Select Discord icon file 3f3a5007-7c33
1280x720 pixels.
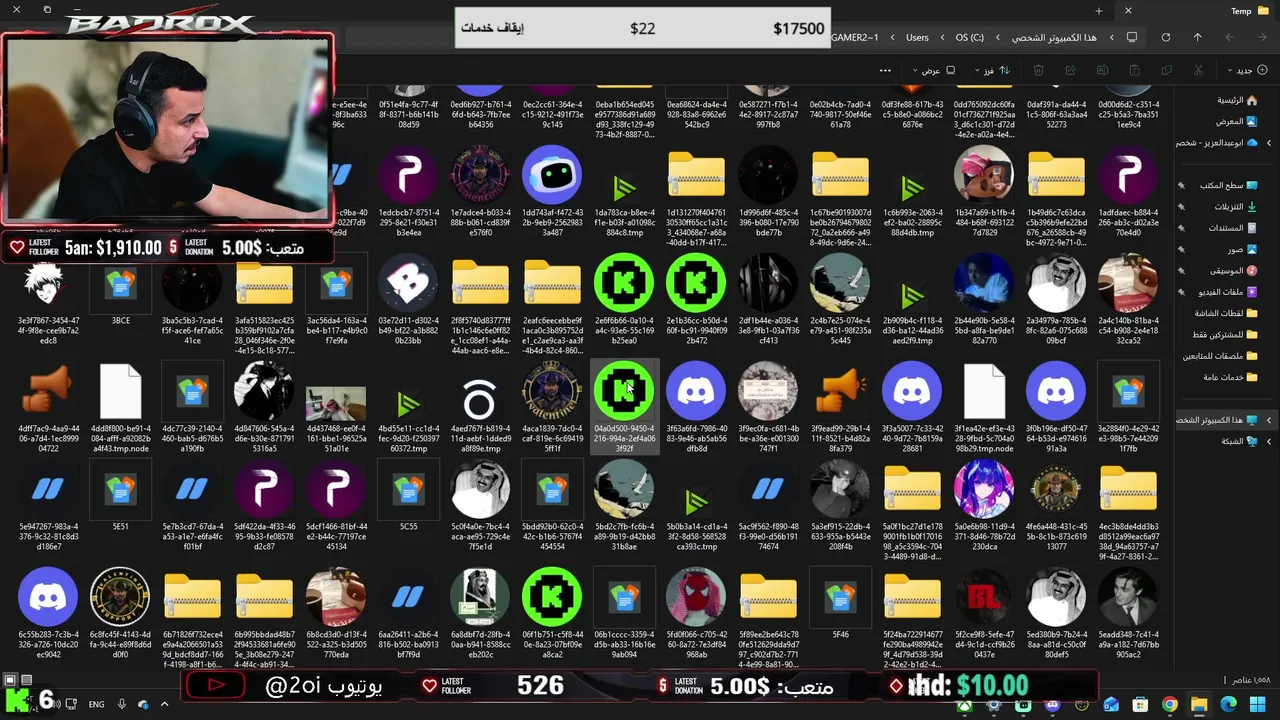point(912,405)
